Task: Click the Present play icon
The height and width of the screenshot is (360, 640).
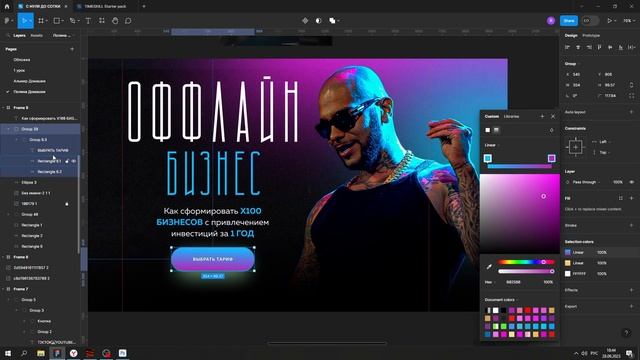Action: 609,21
